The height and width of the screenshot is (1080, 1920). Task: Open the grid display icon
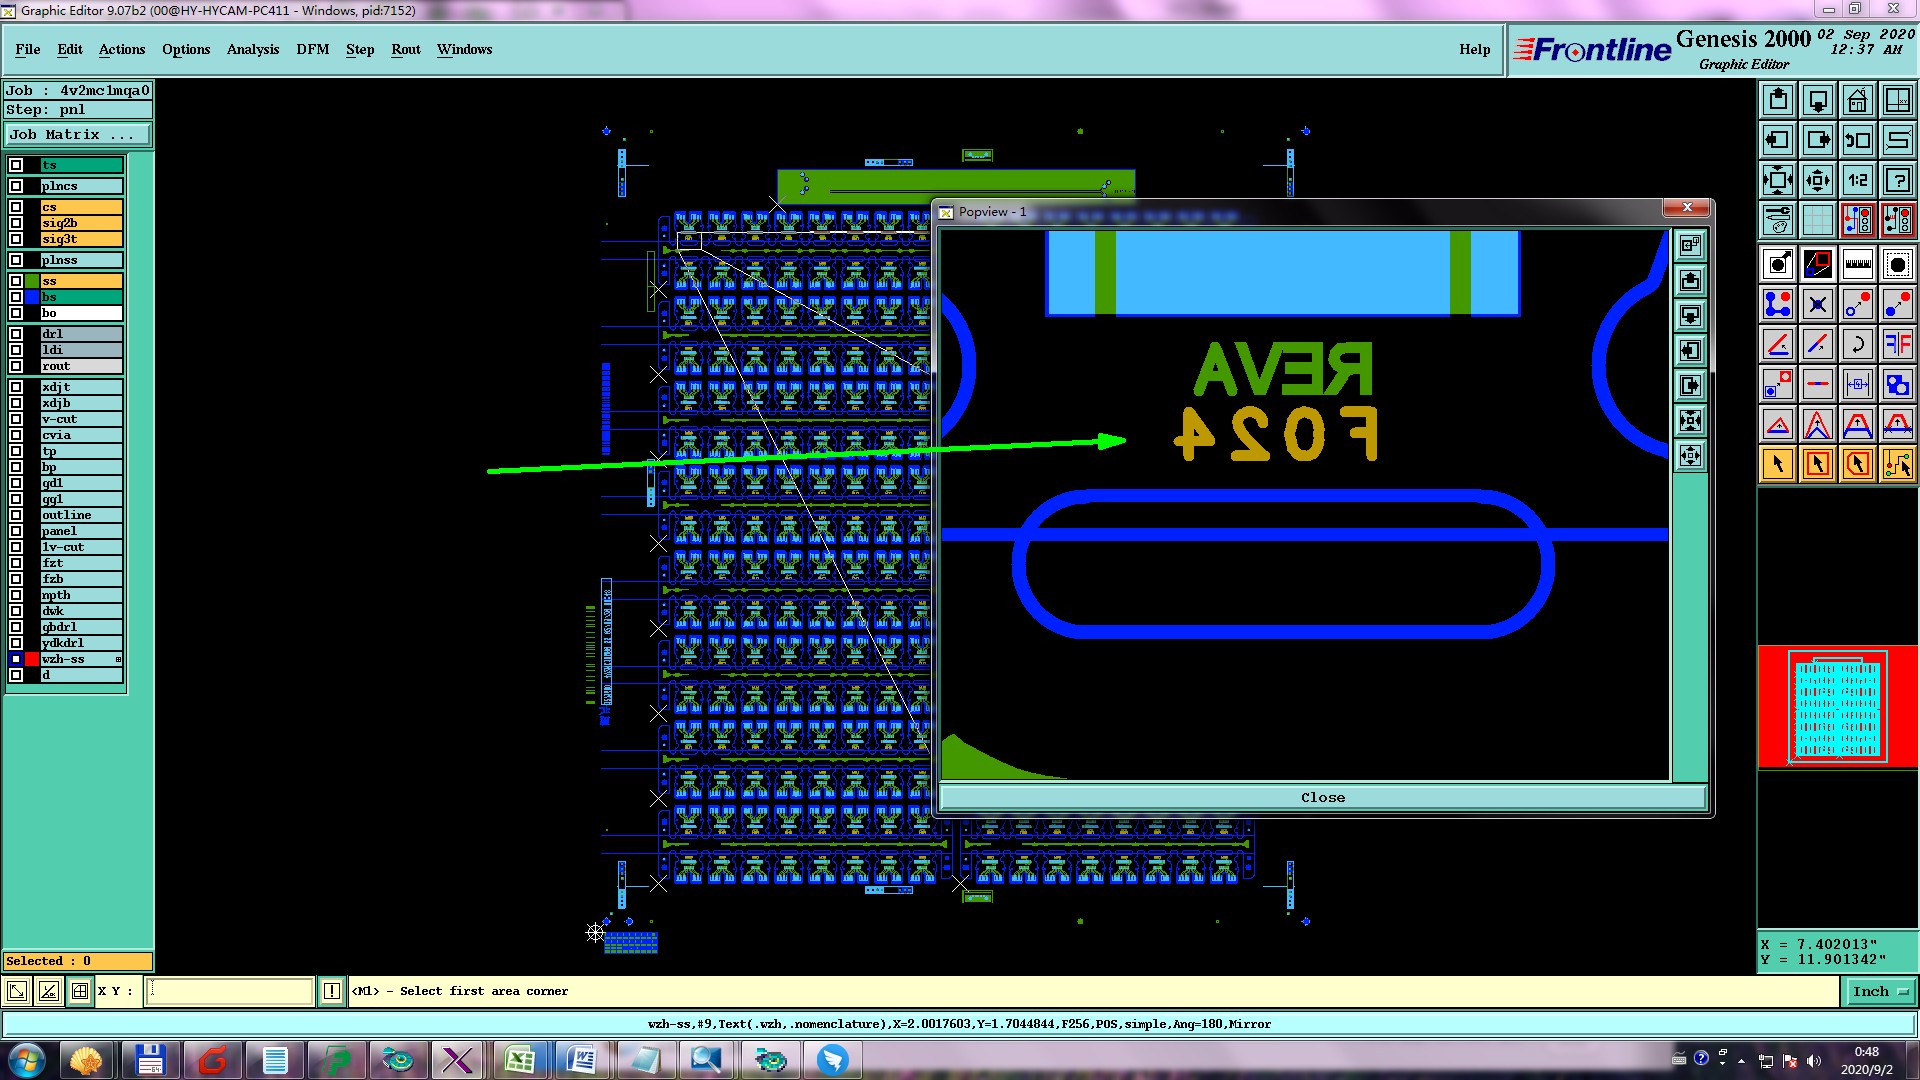click(x=1817, y=220)
